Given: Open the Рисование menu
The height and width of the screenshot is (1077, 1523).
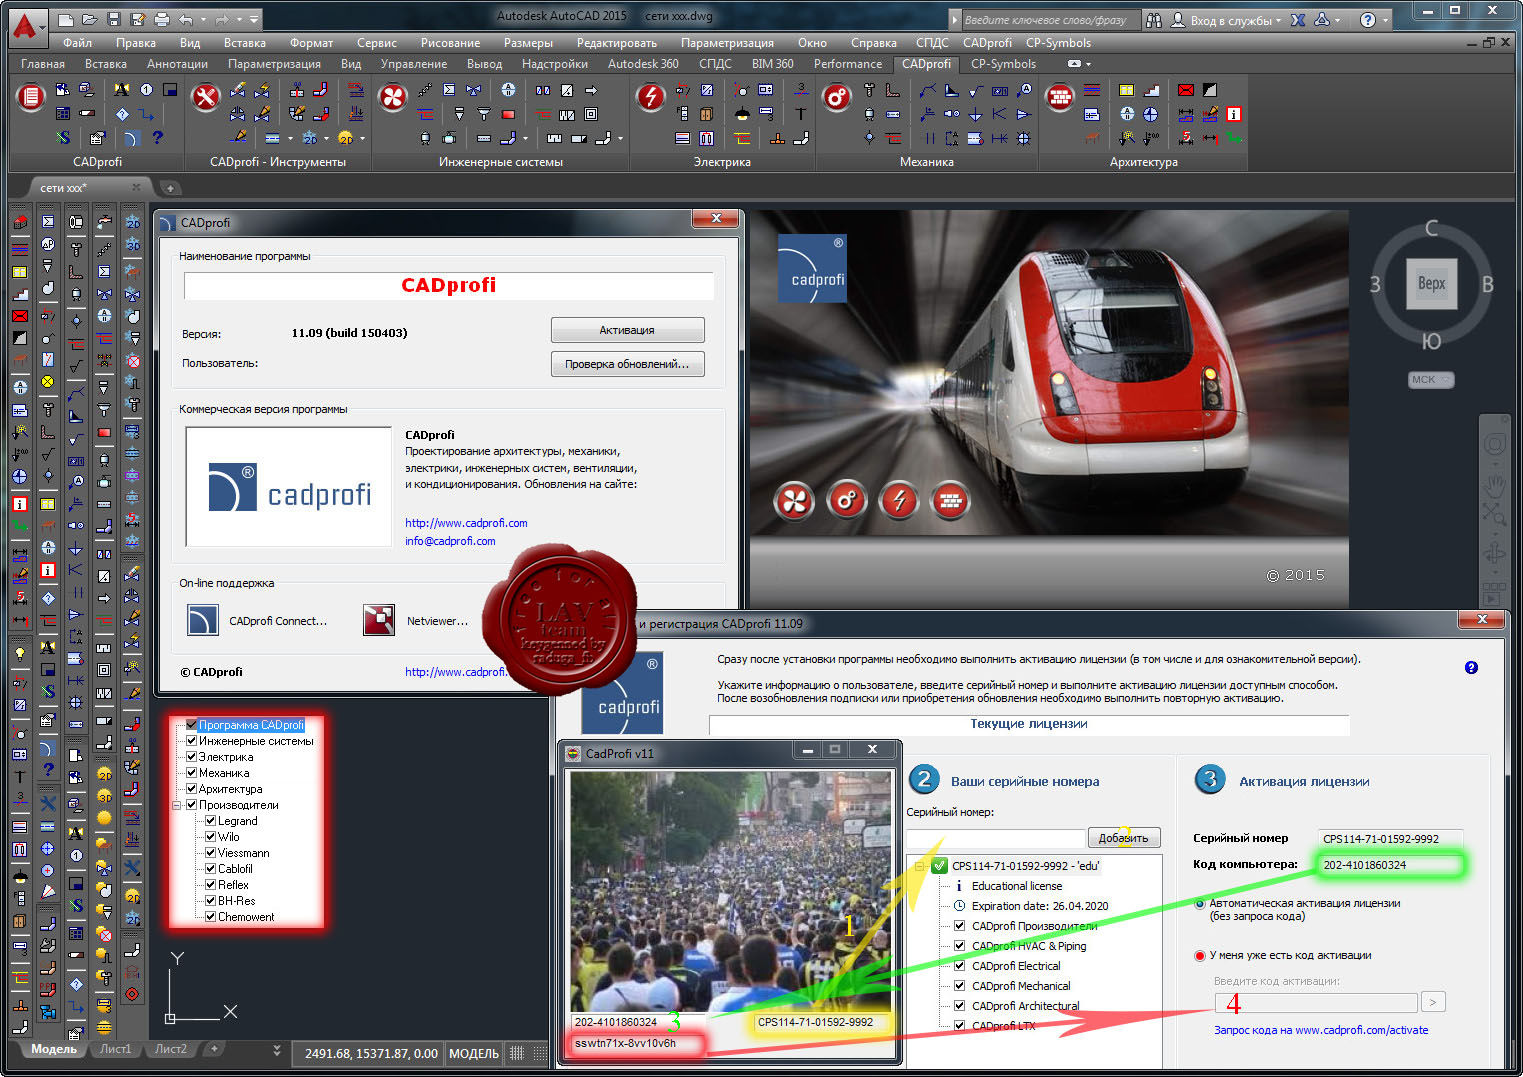Looking at the screenshot, I should click(450, 43).
